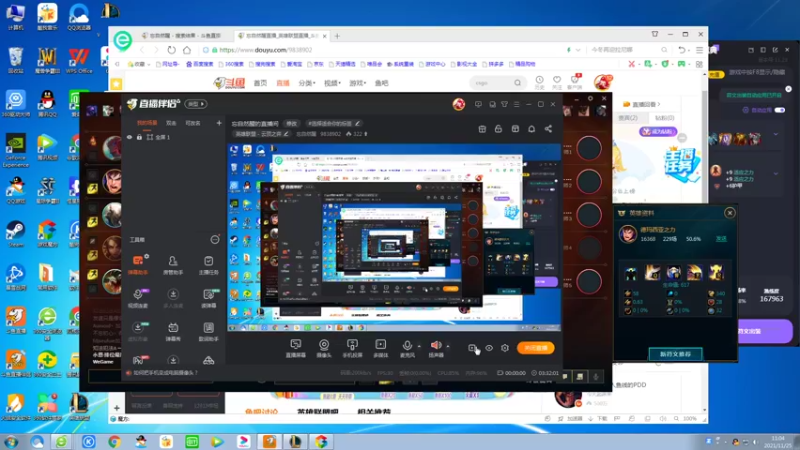Click teal button at bottom of hero popup
The height and width of the screenshot is (450, 800).
tap(675, 354)
